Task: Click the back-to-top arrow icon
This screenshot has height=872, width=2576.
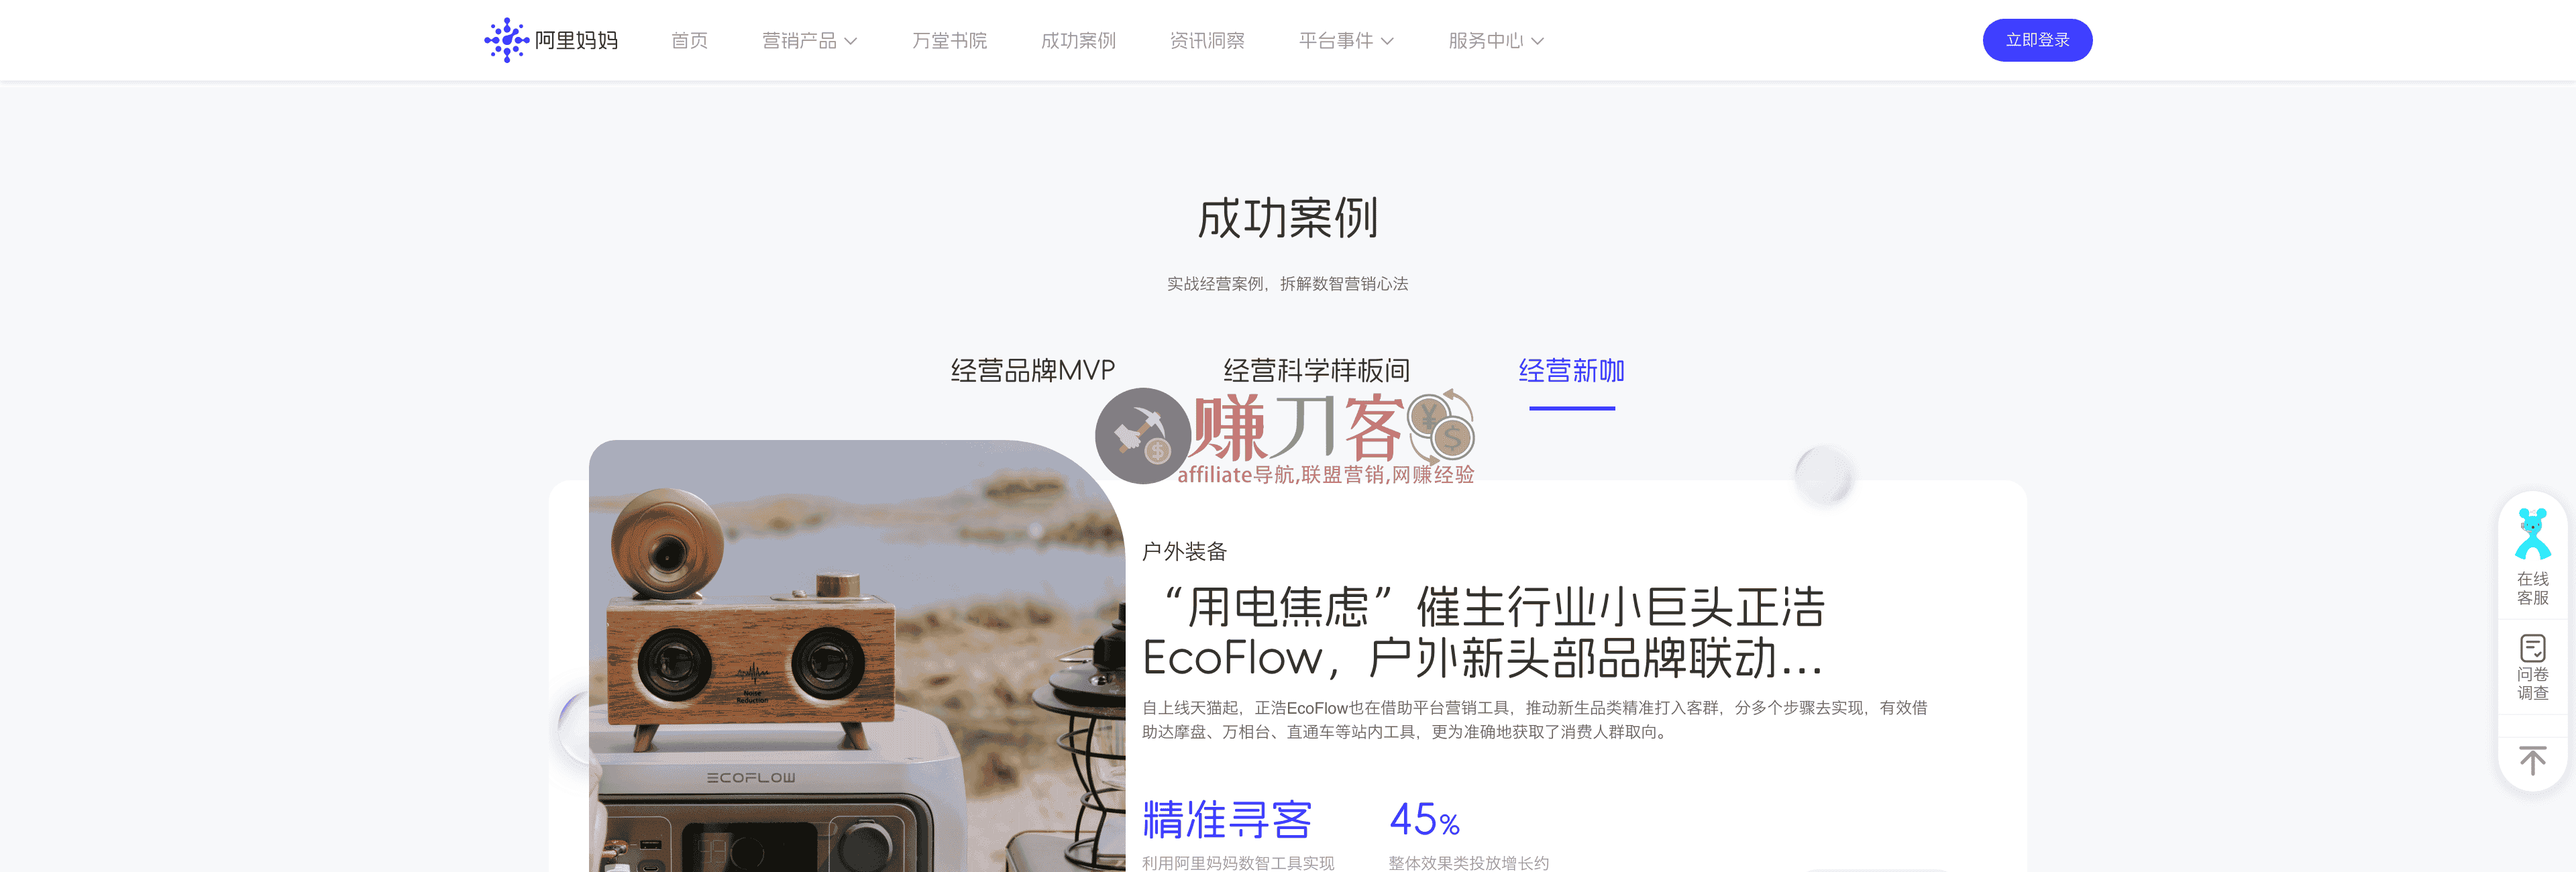Action: 2532,760
